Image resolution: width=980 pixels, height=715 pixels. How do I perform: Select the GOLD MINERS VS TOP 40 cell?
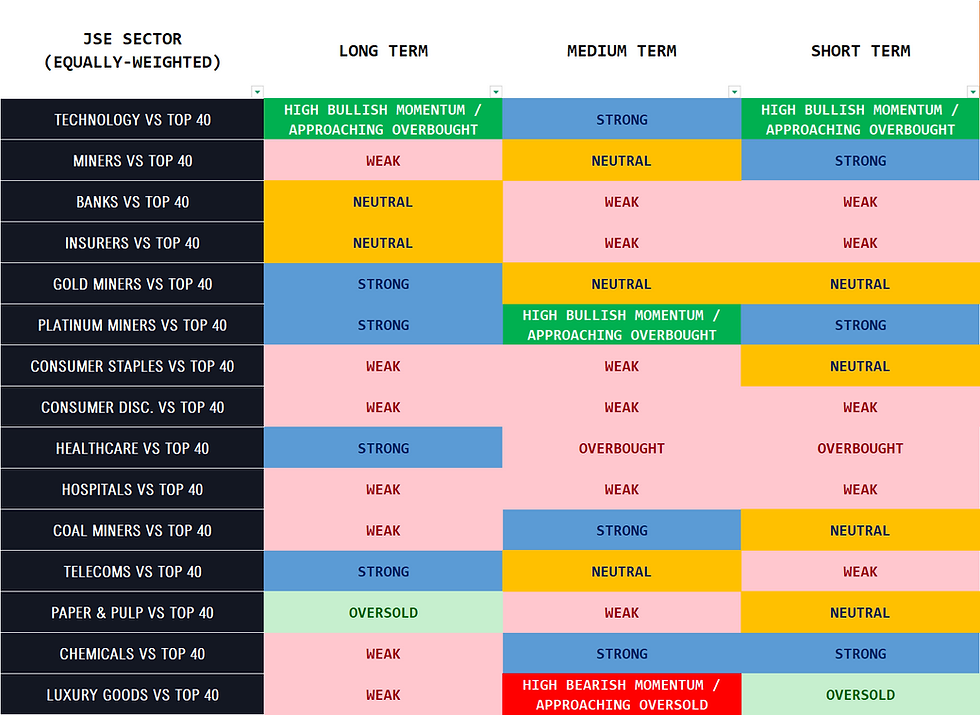[x=132, y=284]
